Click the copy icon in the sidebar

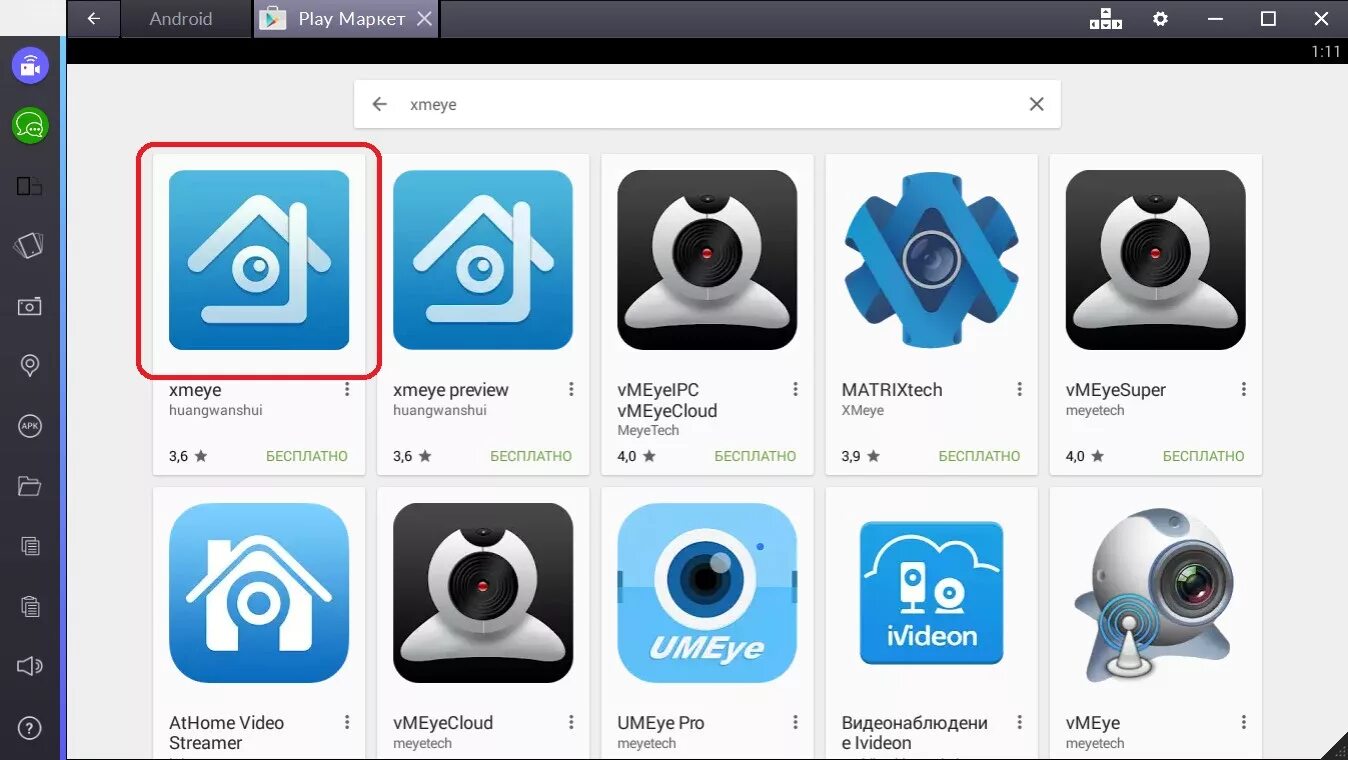tap(30, 546)
